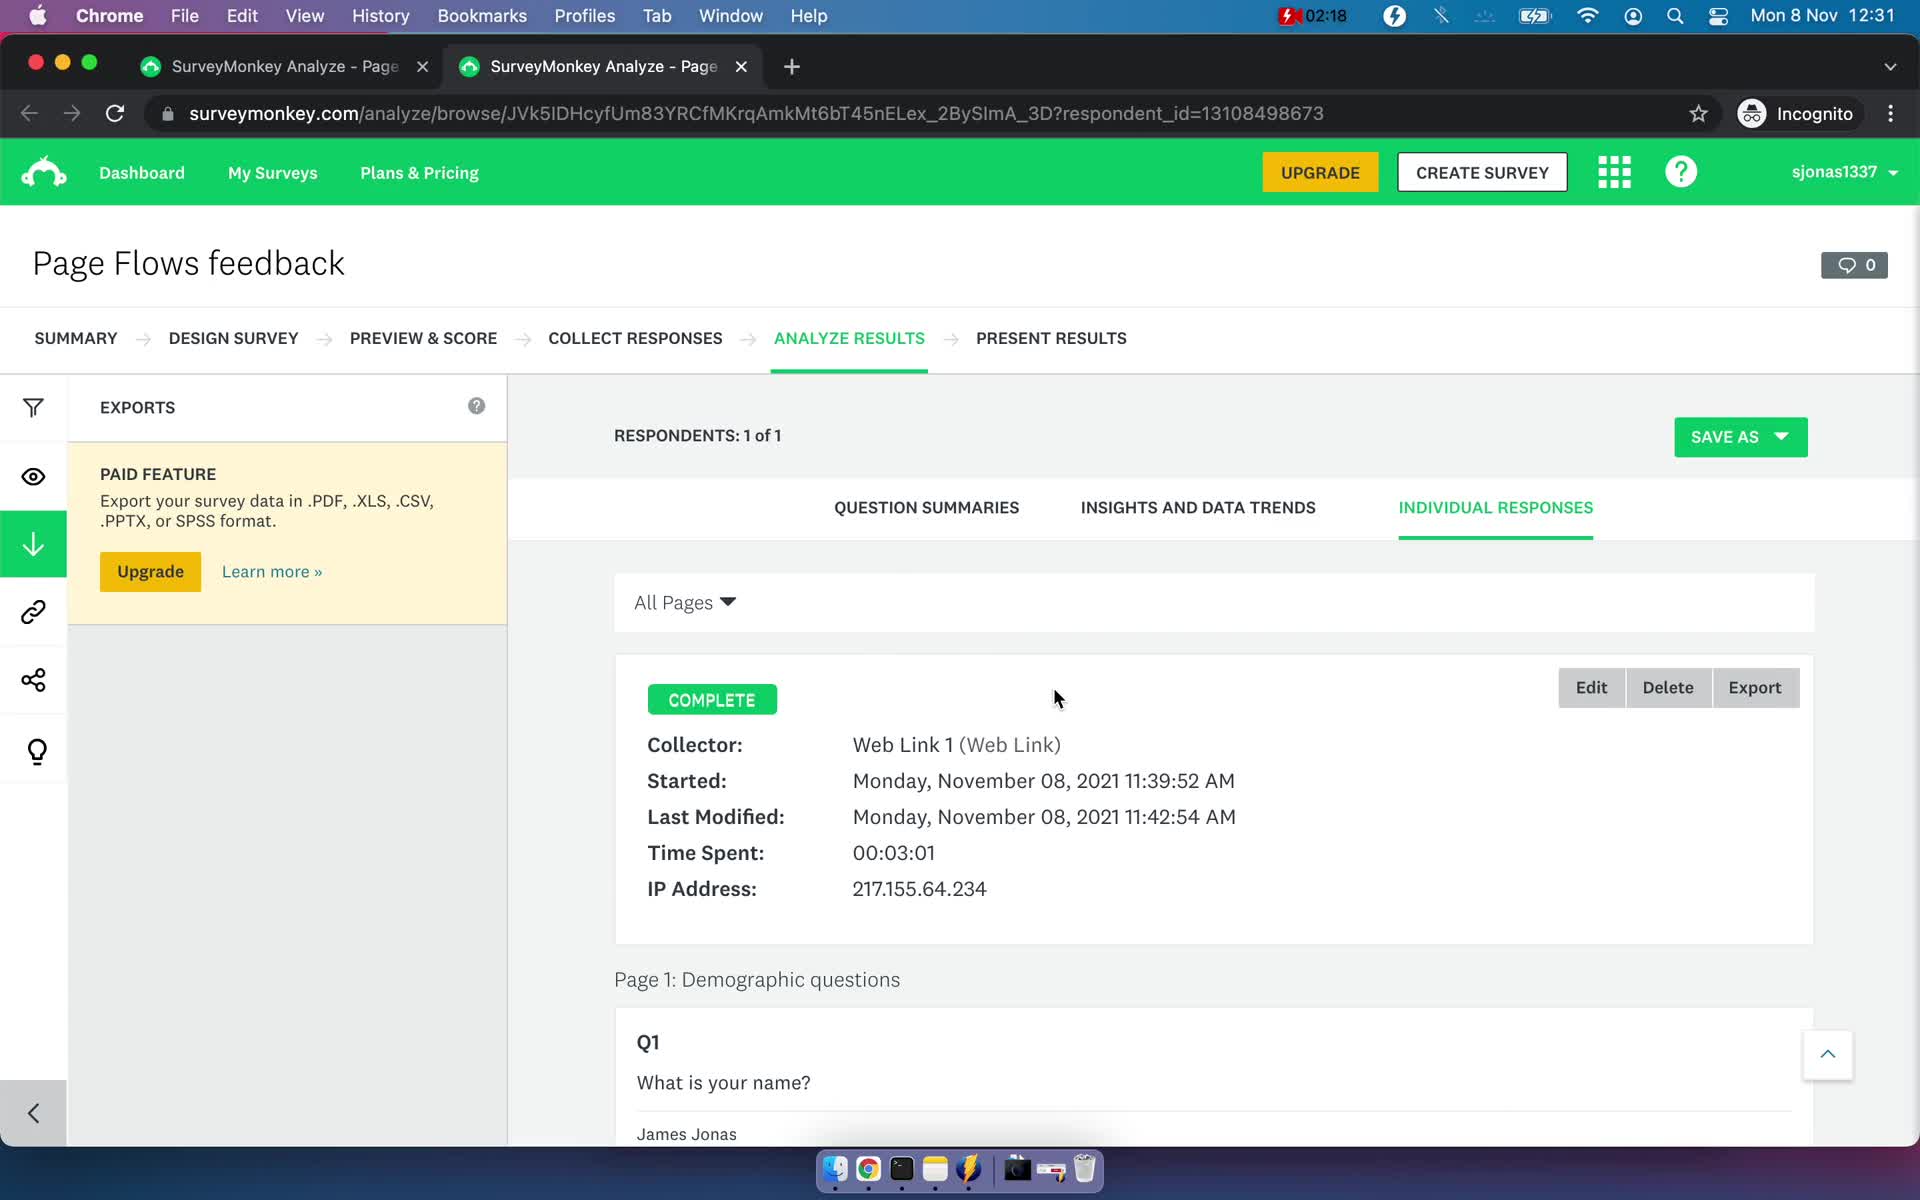Click the download arrow icon in sidebar
The height and width of the screenshot is (1200, 1920).
33,543
